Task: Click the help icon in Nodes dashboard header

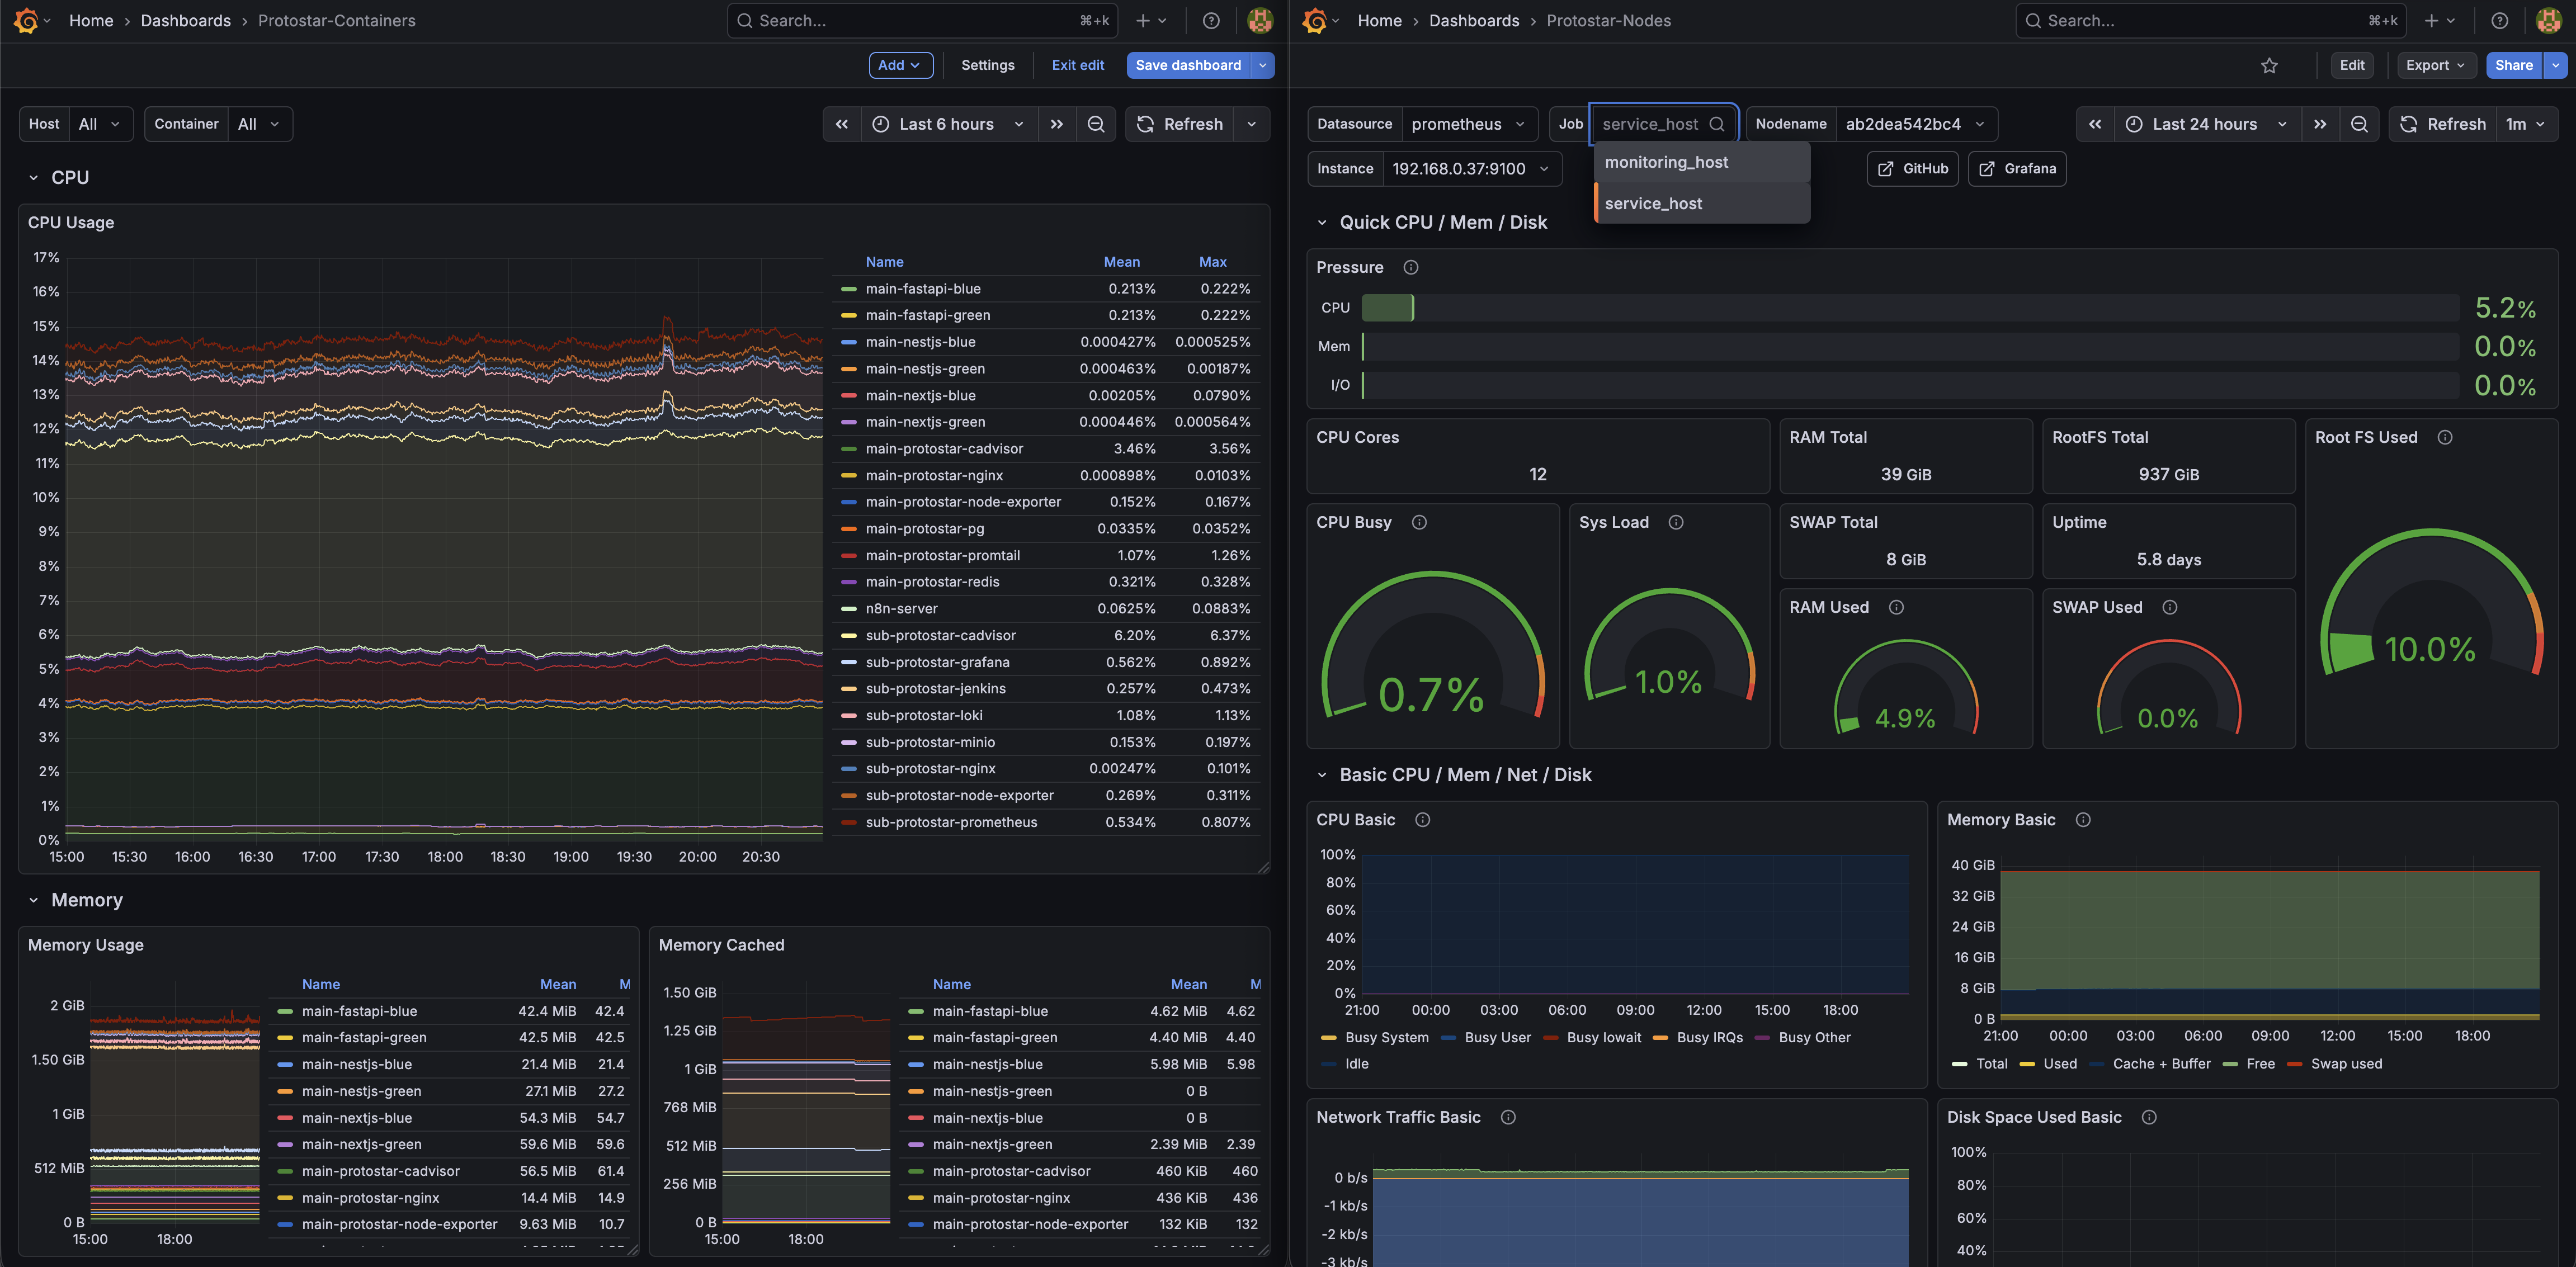Action: pos(2499,21)
